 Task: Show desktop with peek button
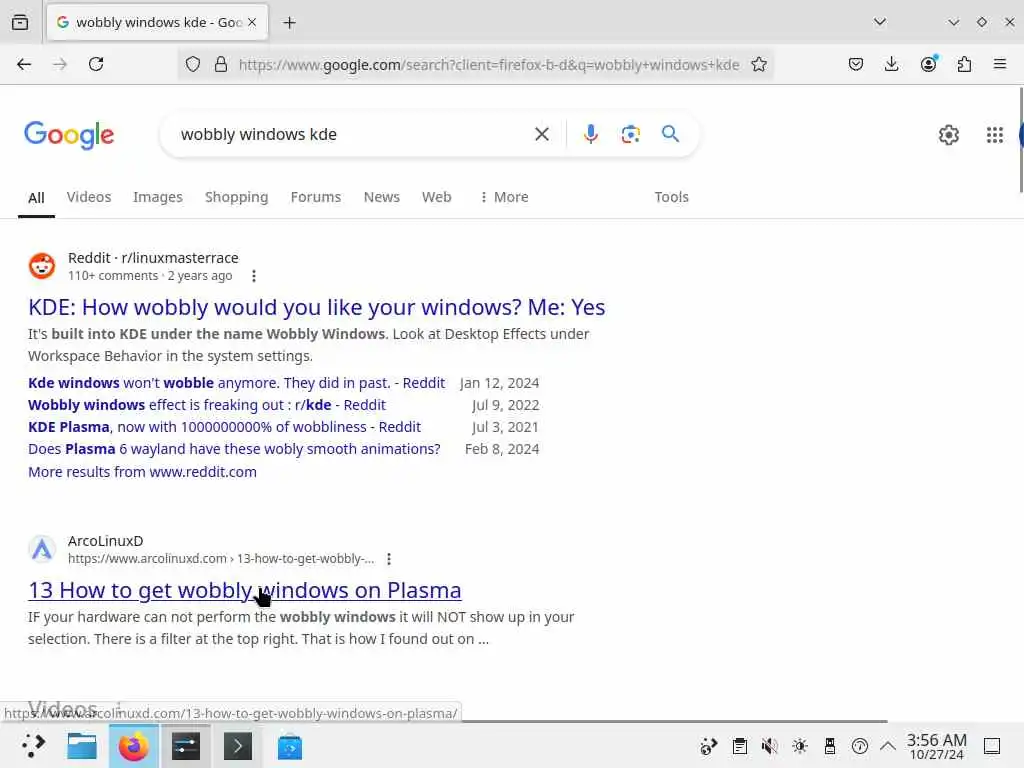(x=991, y=746)
